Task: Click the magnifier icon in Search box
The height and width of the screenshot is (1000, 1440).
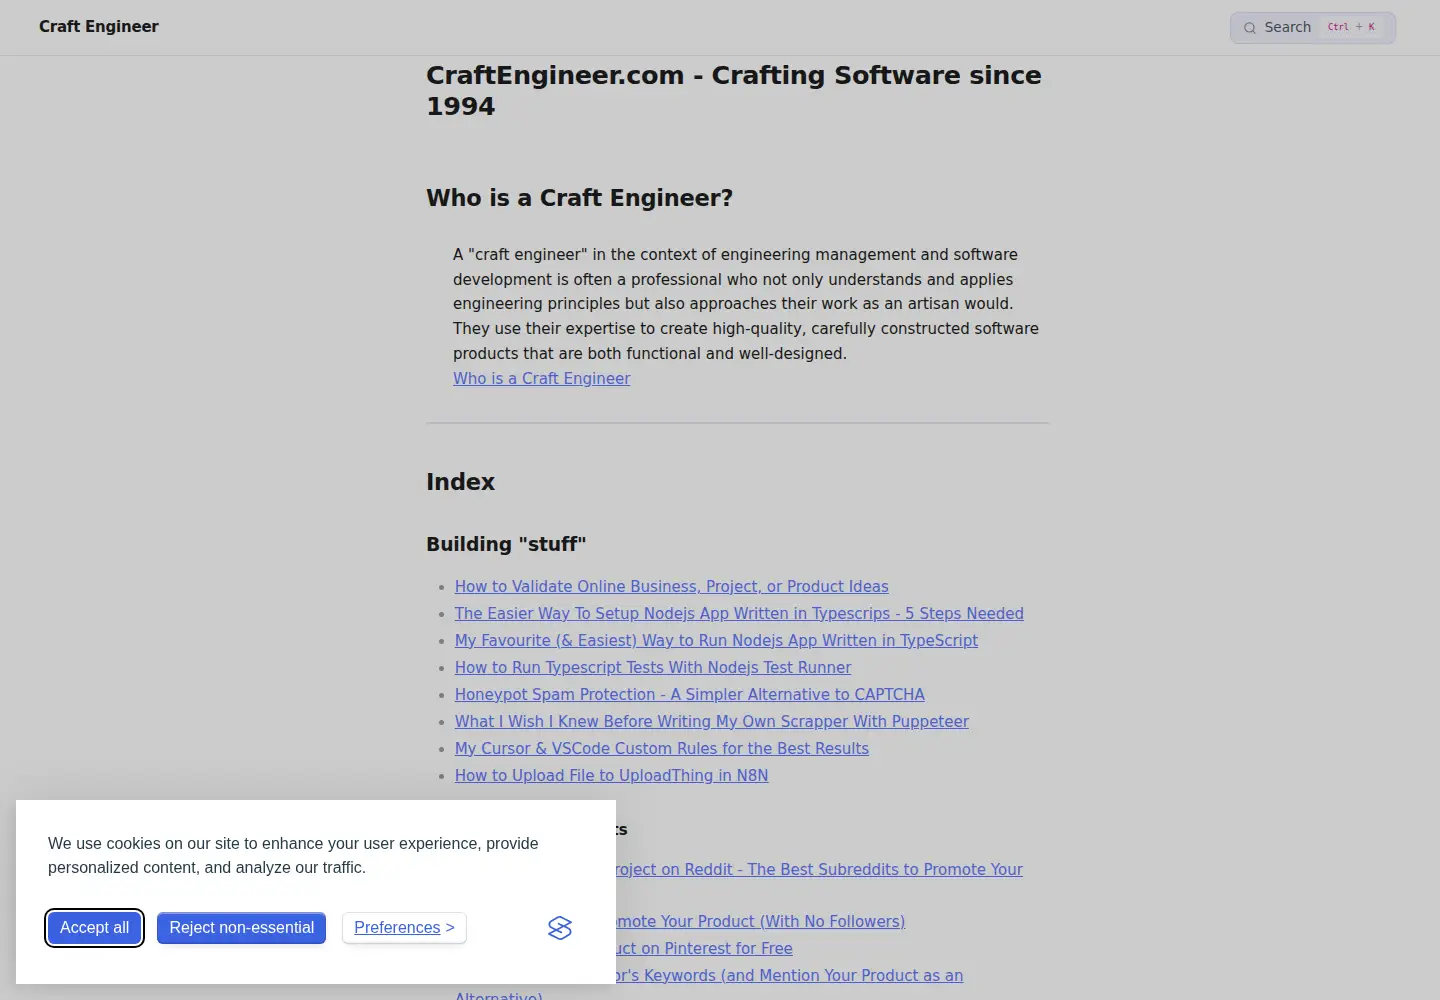Action: point(1250,28)
